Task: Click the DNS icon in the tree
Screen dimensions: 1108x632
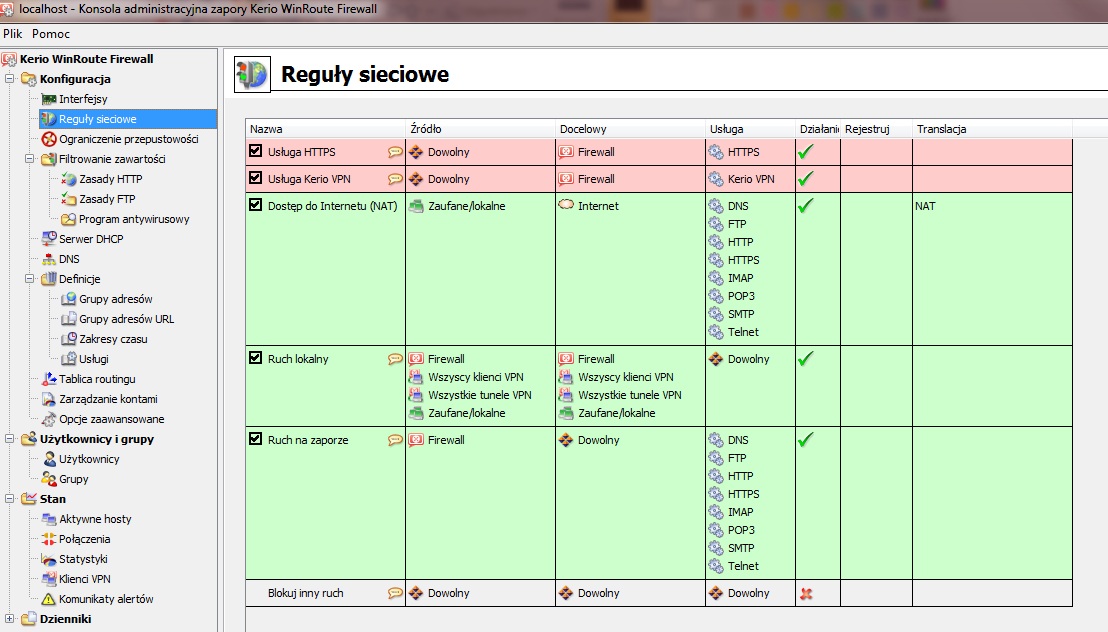Action: click(49, 259)
